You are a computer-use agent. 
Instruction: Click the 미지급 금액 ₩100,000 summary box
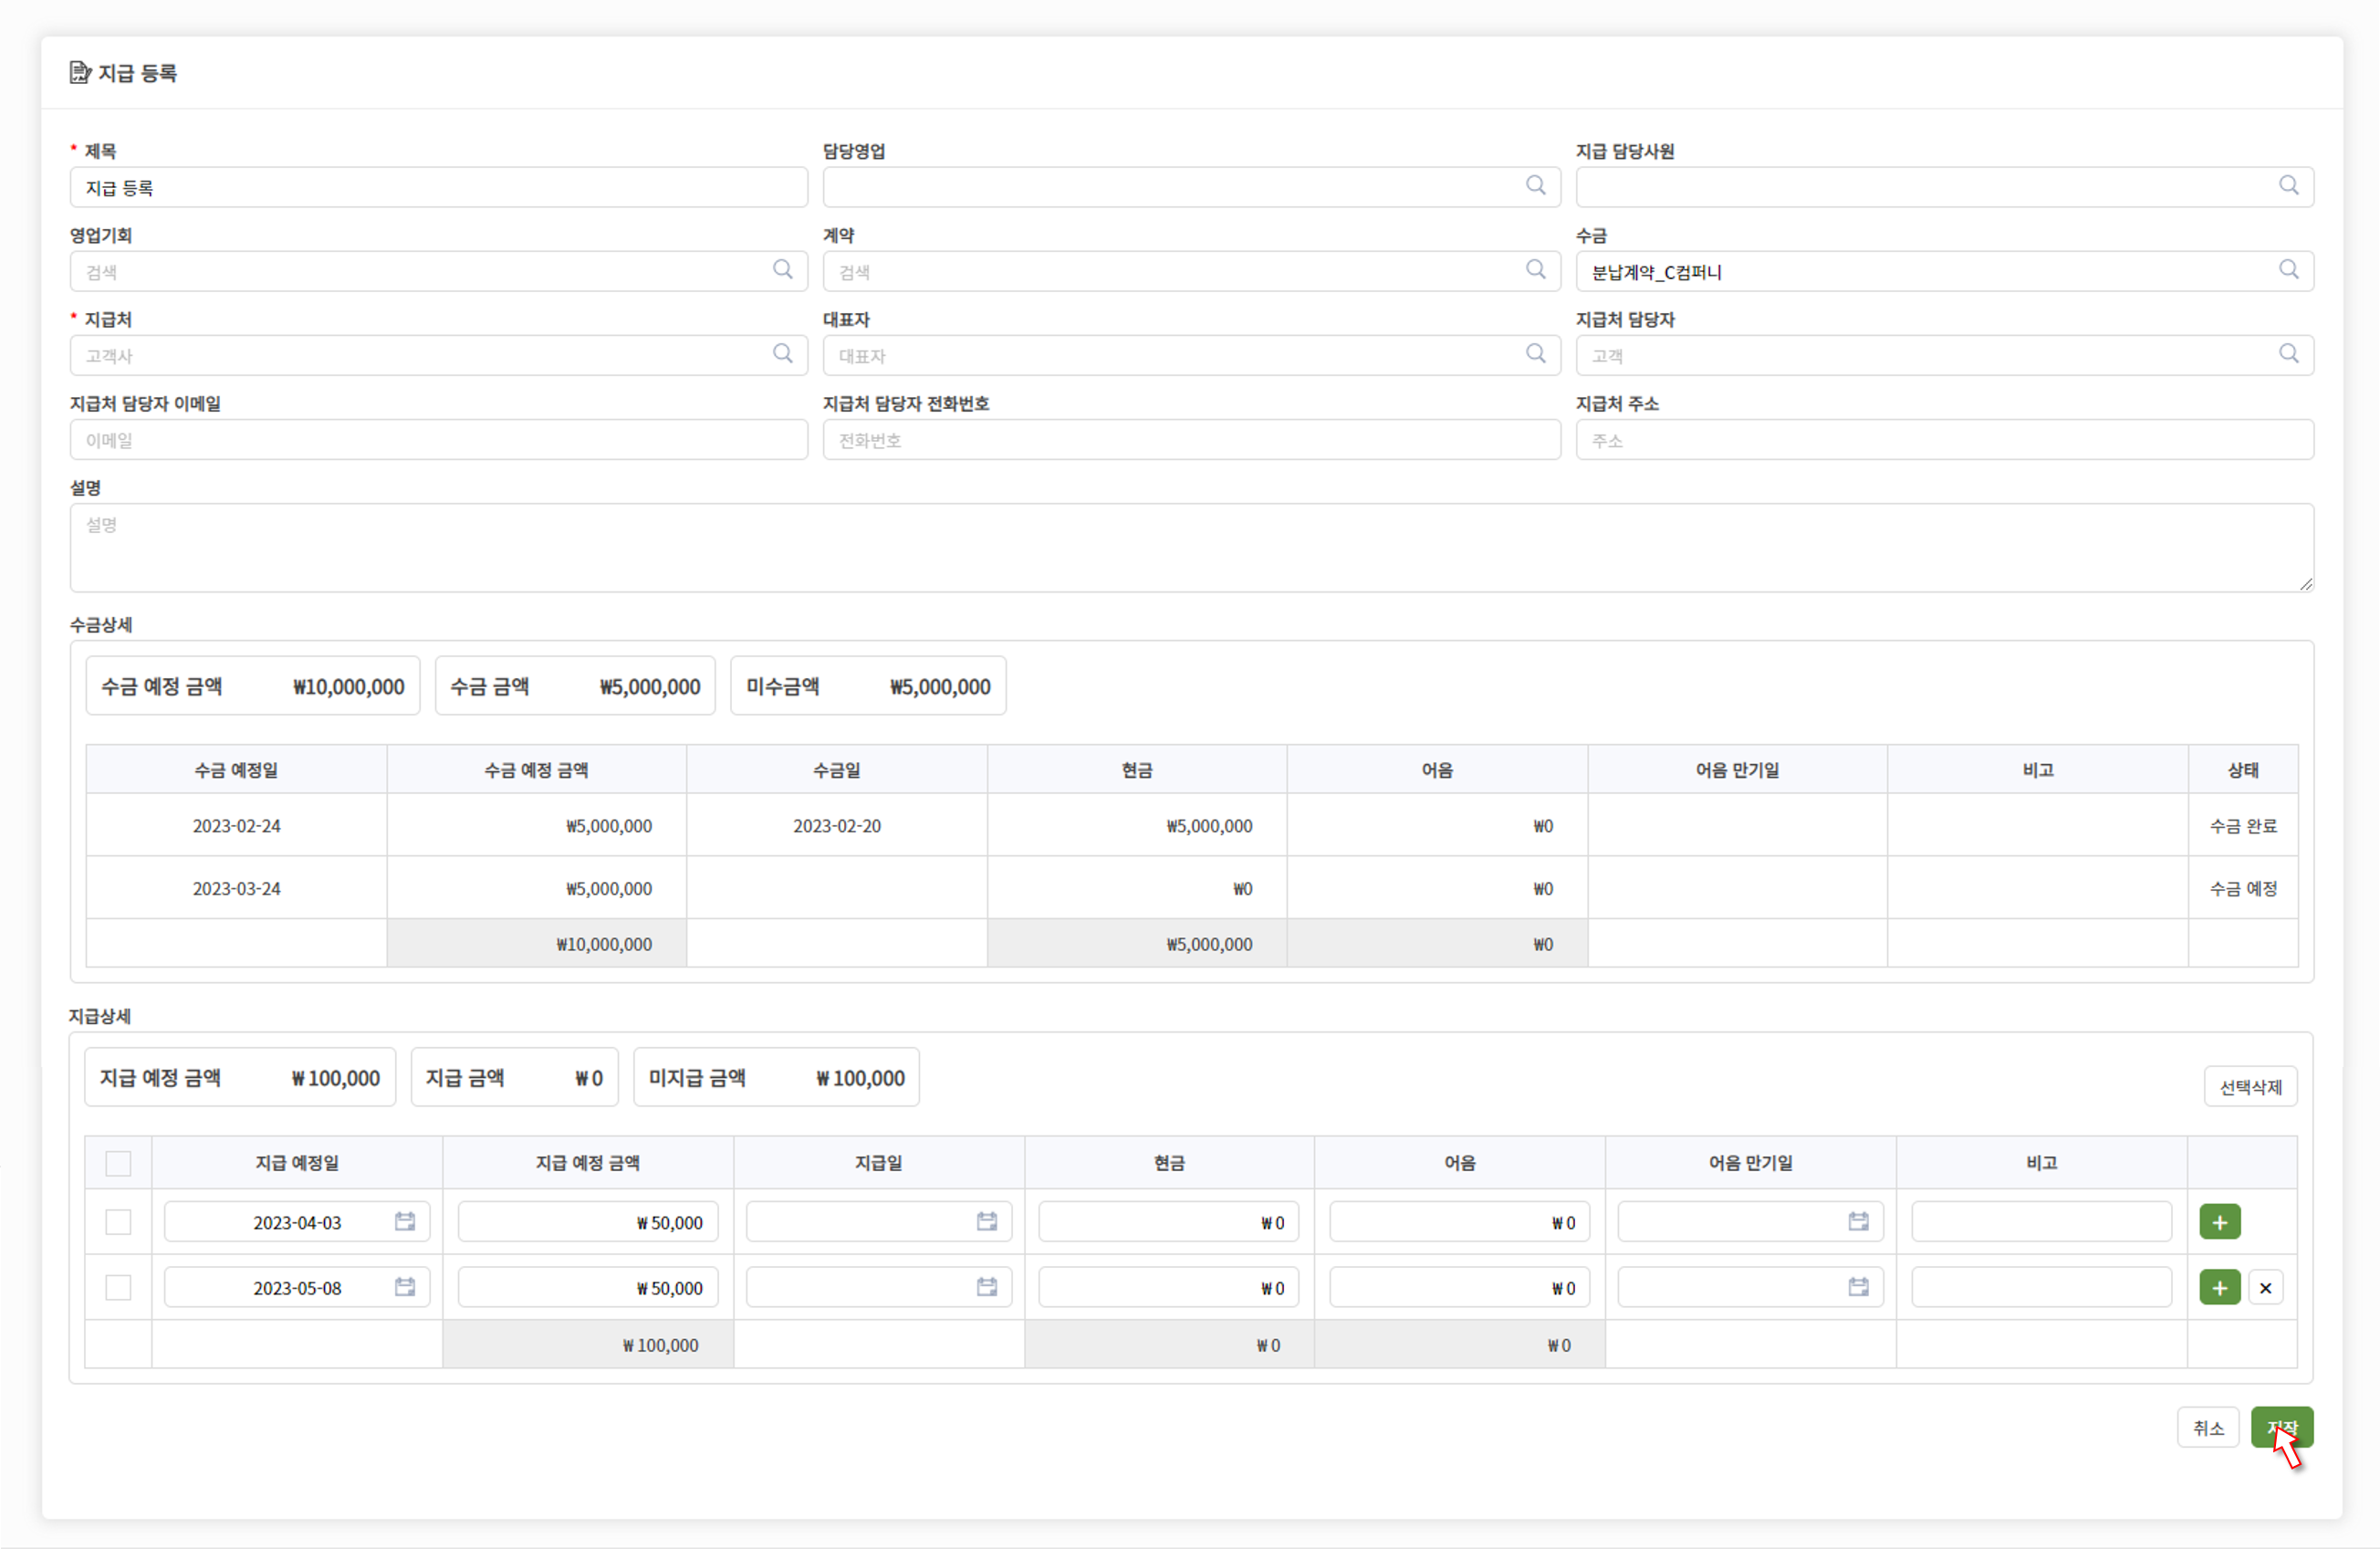click(776, 1077)
